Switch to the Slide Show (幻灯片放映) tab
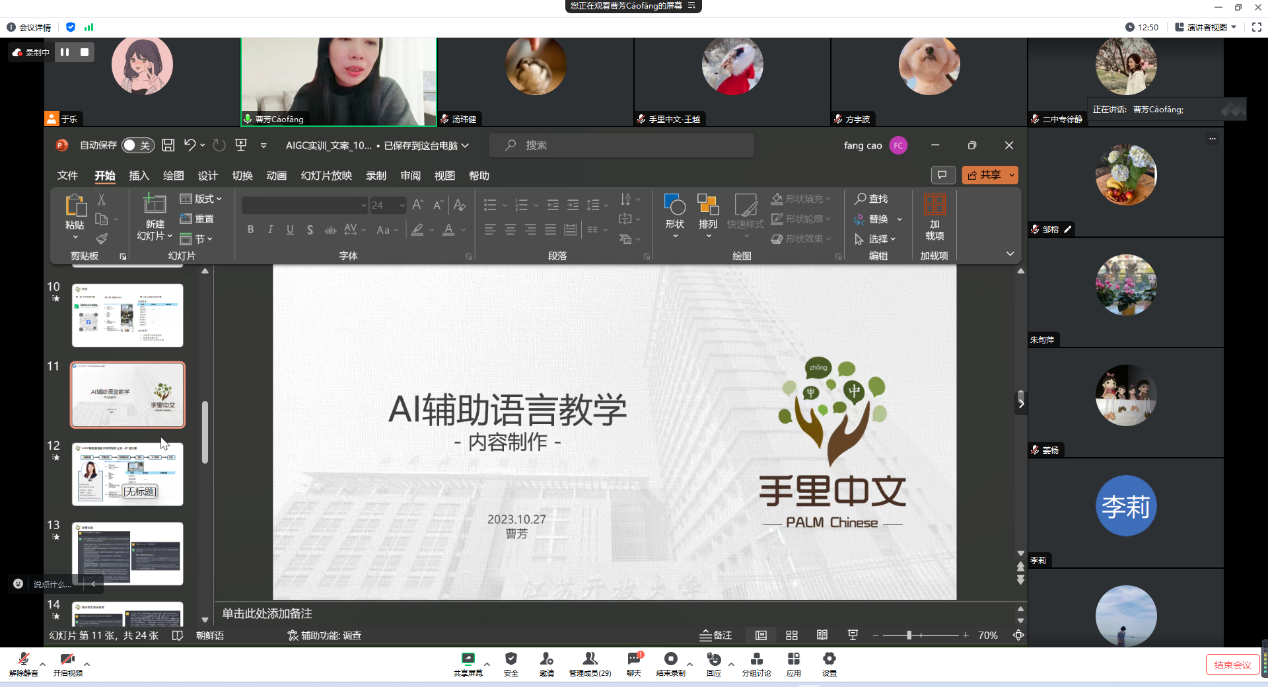 coord(326,176)
